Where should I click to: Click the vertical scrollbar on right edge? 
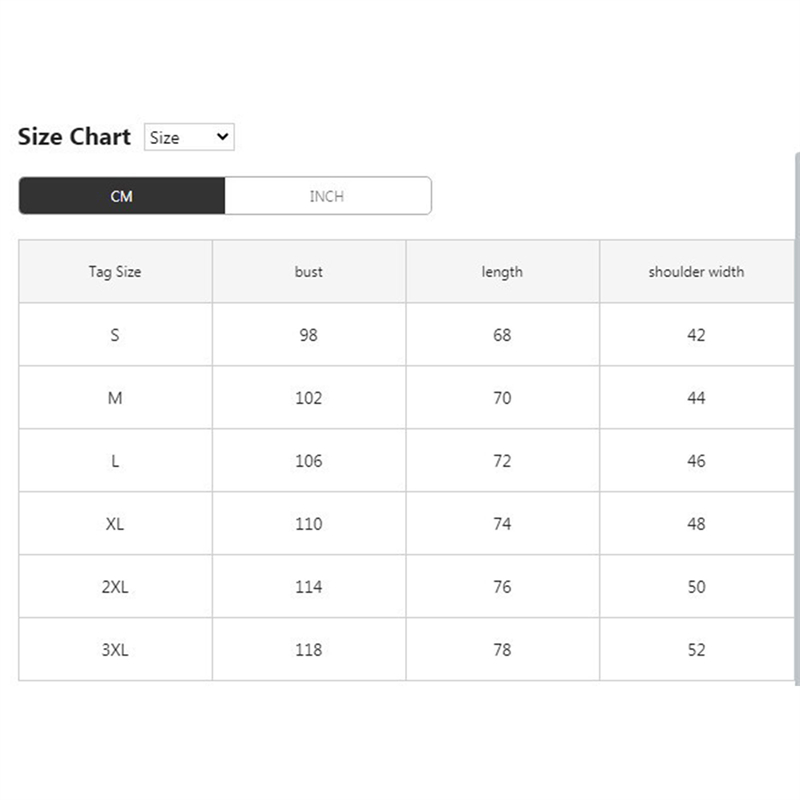(797, 420)
